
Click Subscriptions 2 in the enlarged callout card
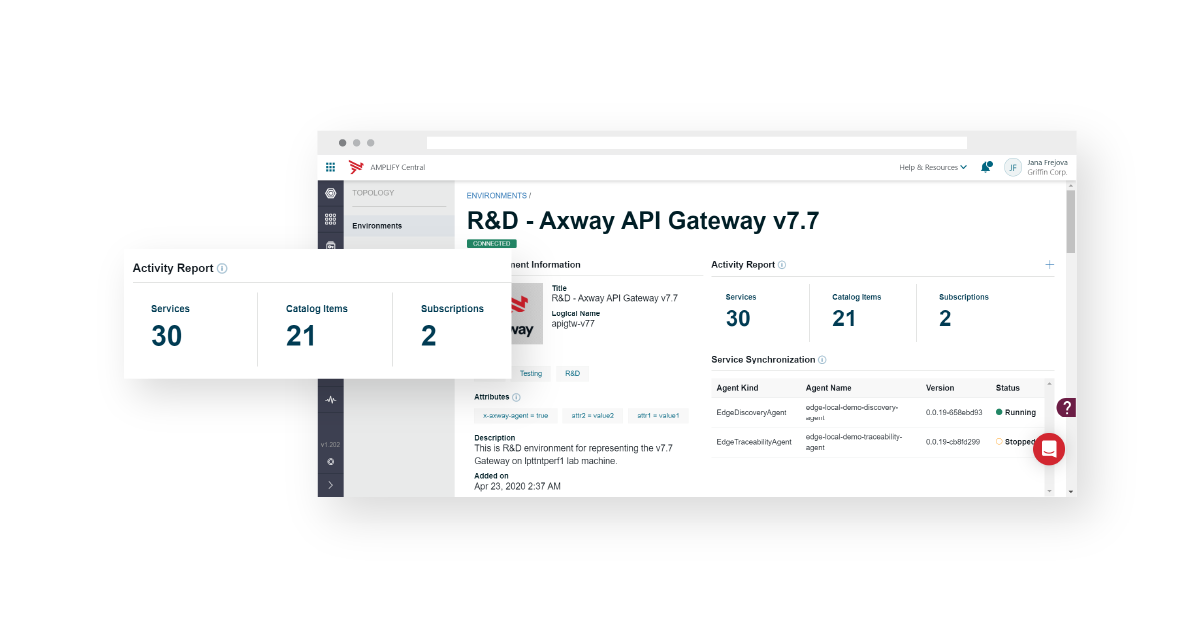(429, 337)
